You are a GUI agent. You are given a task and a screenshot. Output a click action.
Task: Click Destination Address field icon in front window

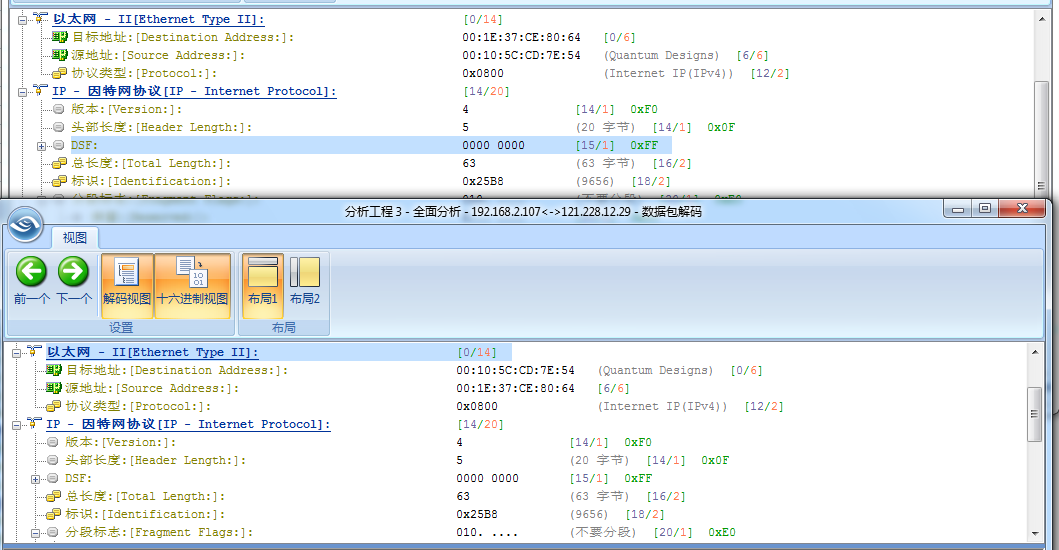[53, 370]
